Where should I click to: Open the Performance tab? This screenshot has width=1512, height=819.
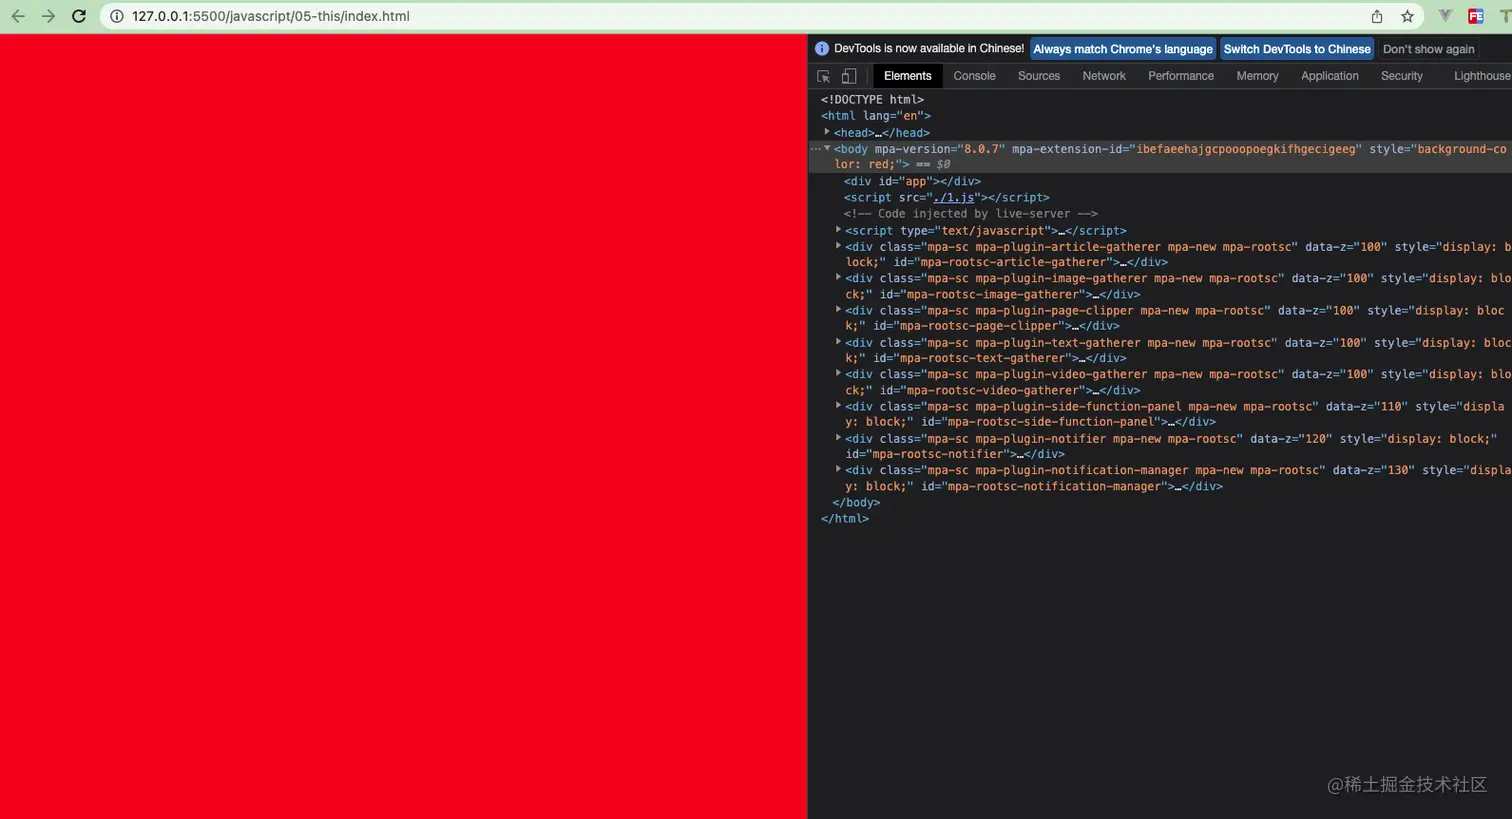[1181, 76]
